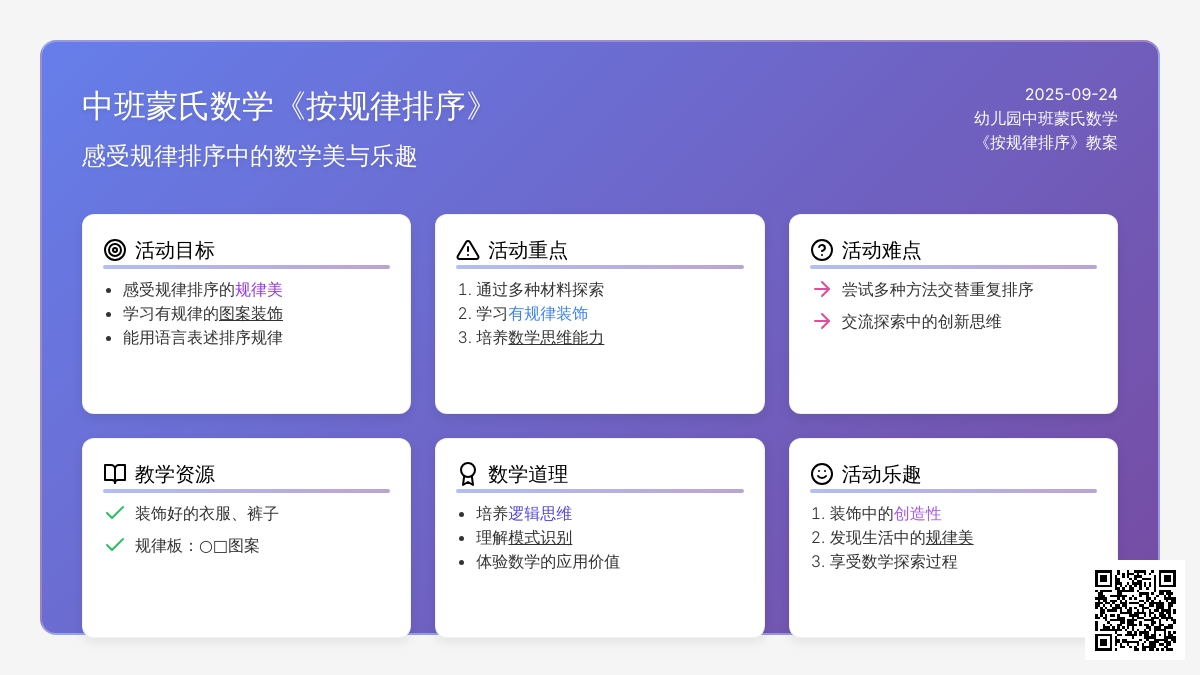Click the underlined 数学思维能力 text
Image resolution: width=1200 pixels, height=675 pixels.
556,338
